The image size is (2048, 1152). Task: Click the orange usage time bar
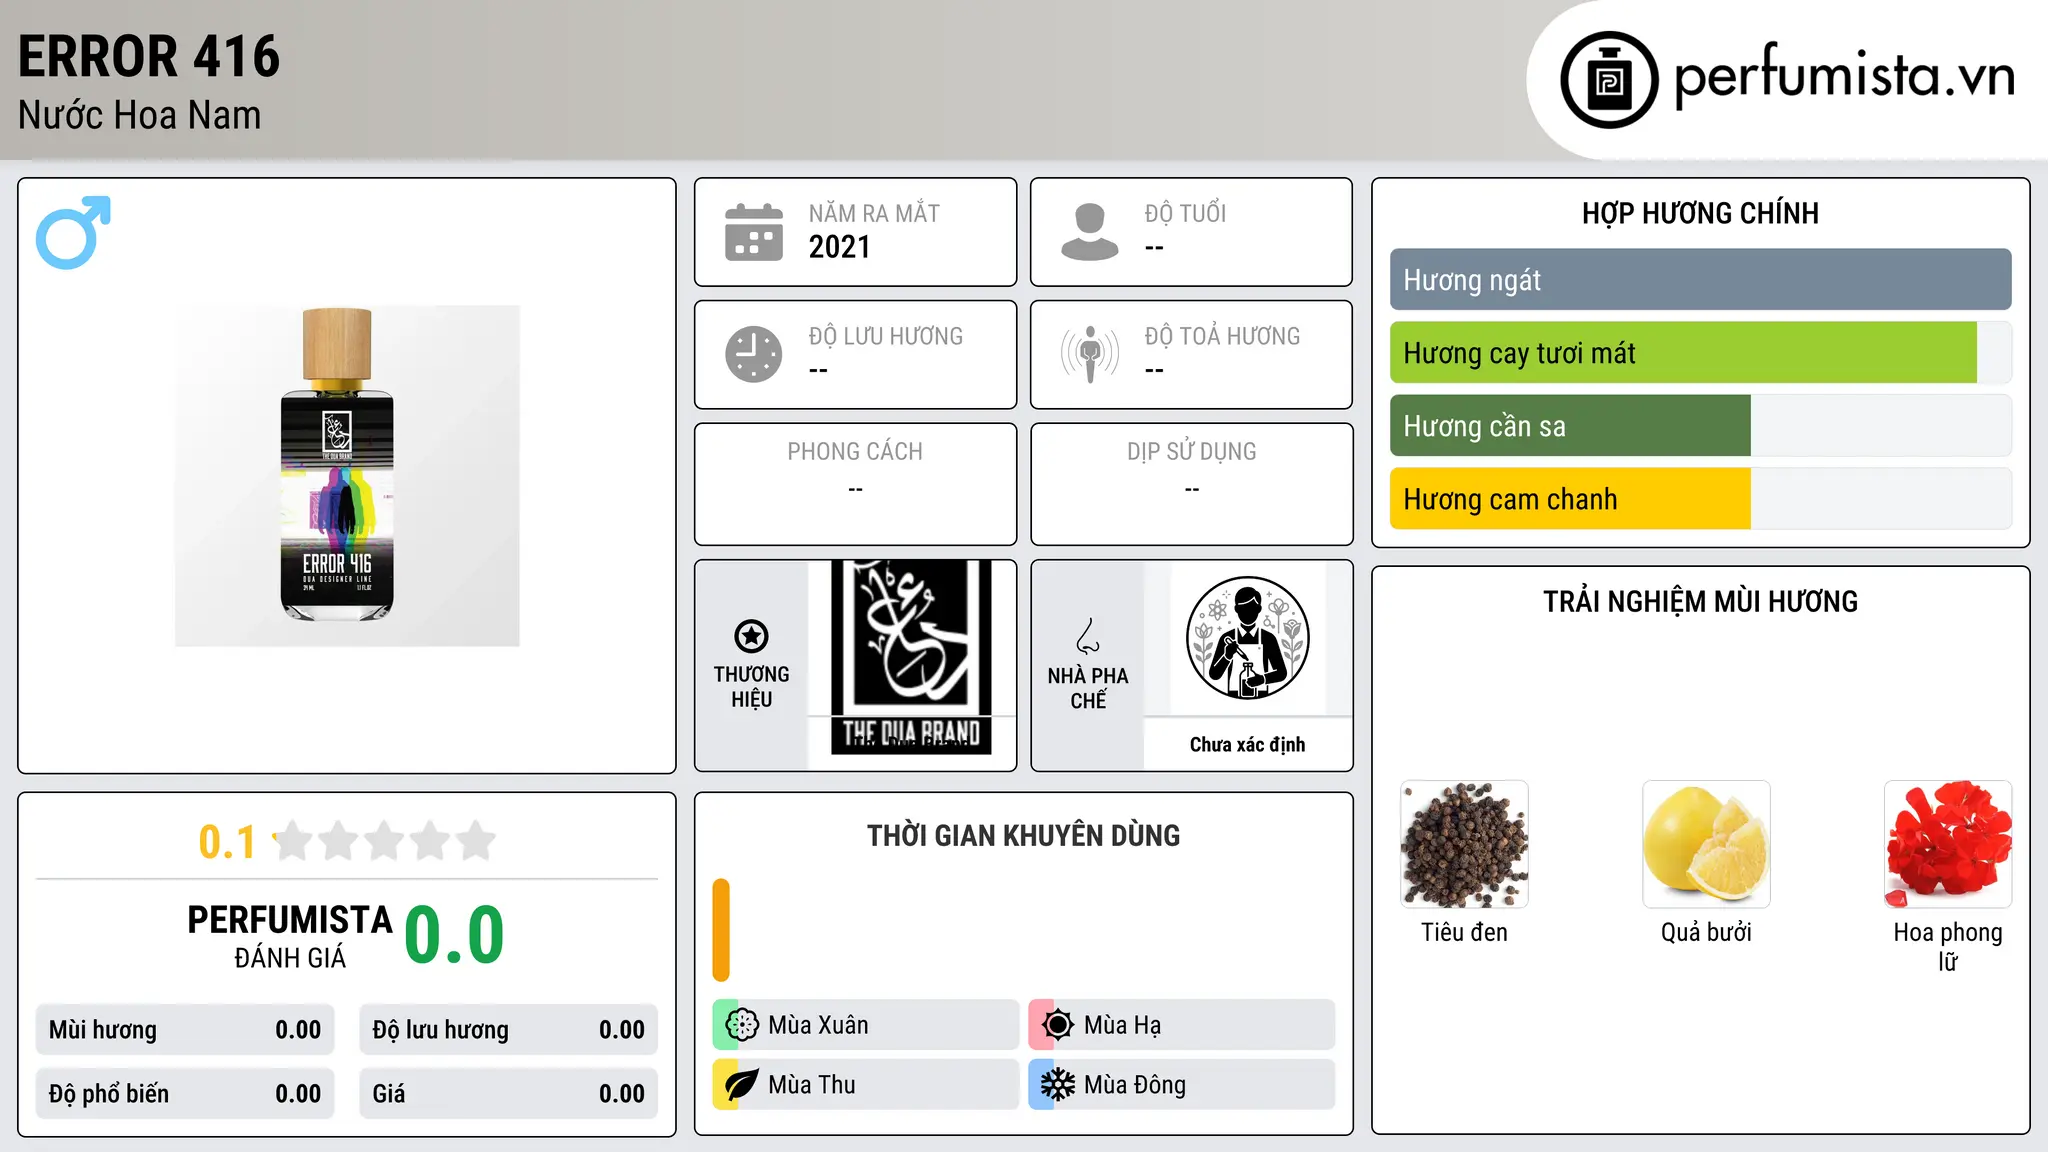point(721,930)
